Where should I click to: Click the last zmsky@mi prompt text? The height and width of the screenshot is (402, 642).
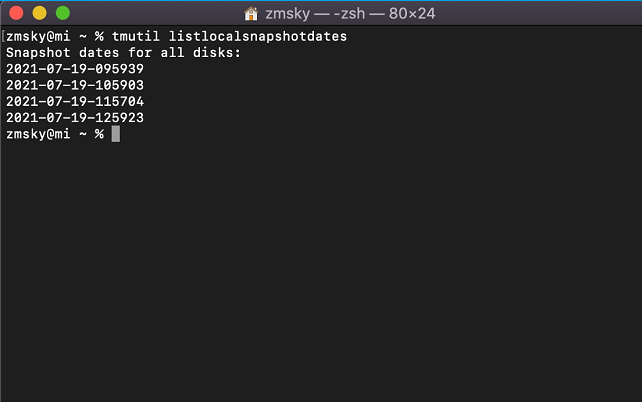[37, 134]
